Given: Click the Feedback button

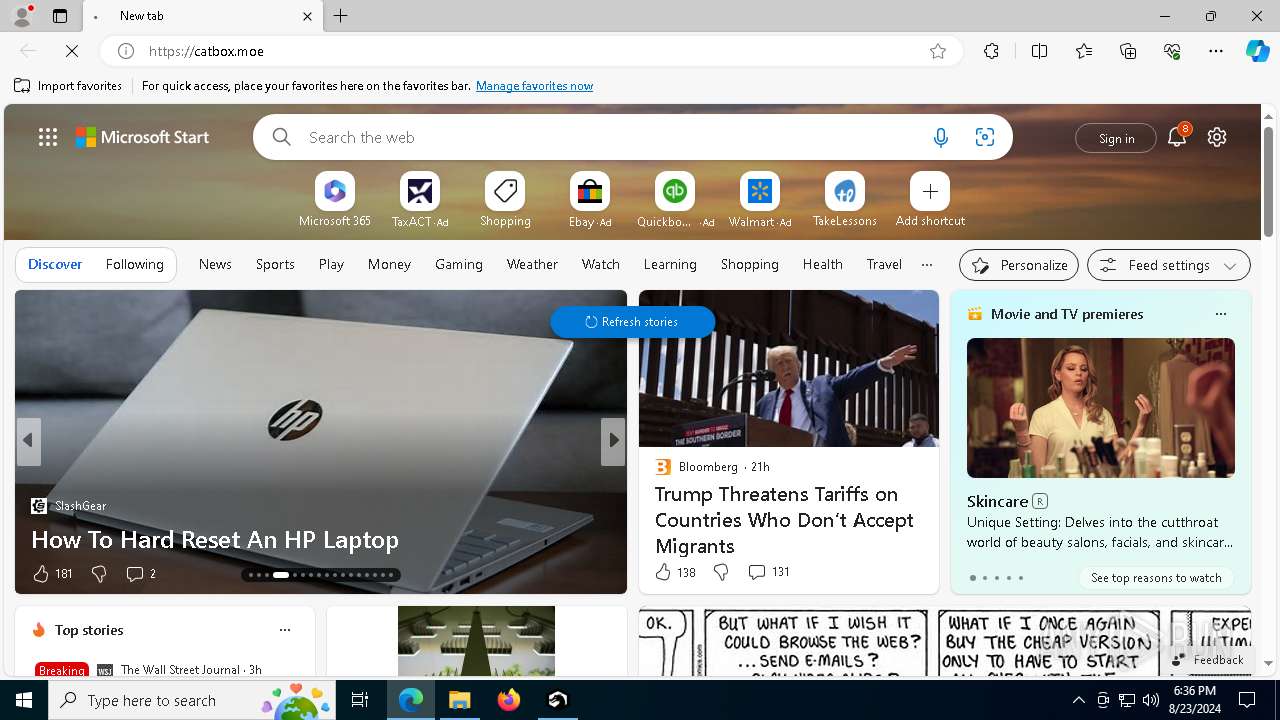Looking at the screenshot, I should pos(1208,660).
